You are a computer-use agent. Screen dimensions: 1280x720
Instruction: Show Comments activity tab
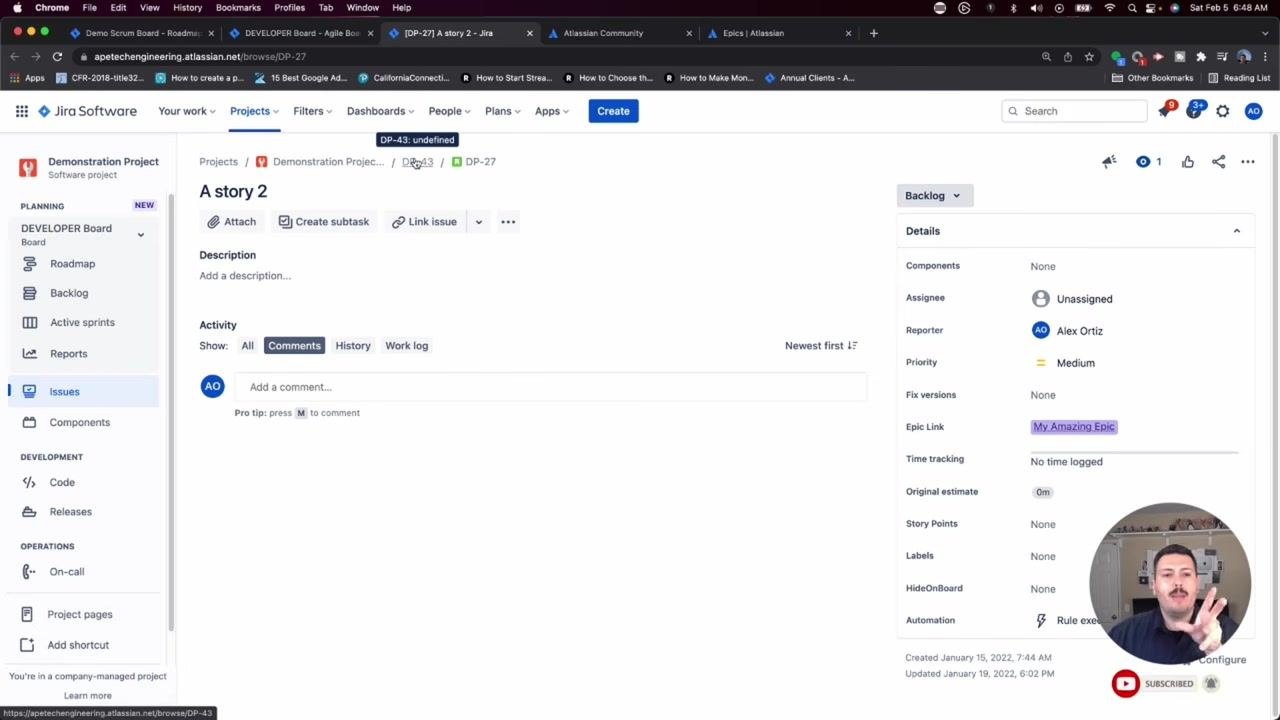pyautogui.click(x=294, y=346)
